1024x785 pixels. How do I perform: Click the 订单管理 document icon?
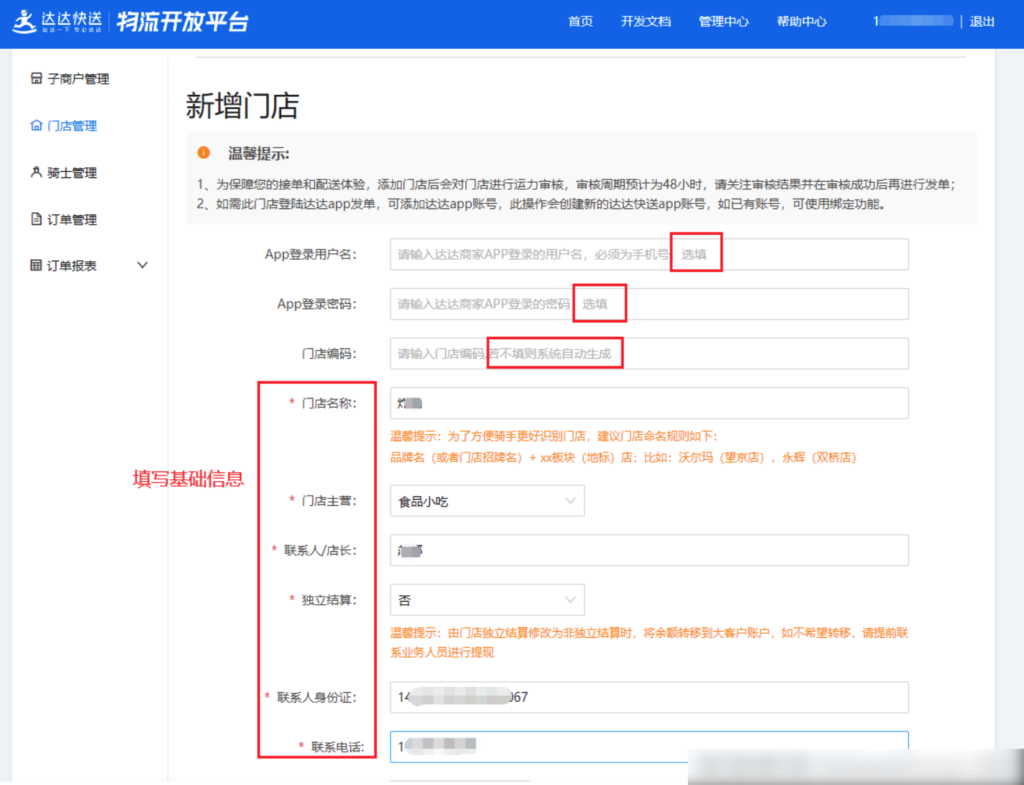pyautogui.click(x=37, y=219)
